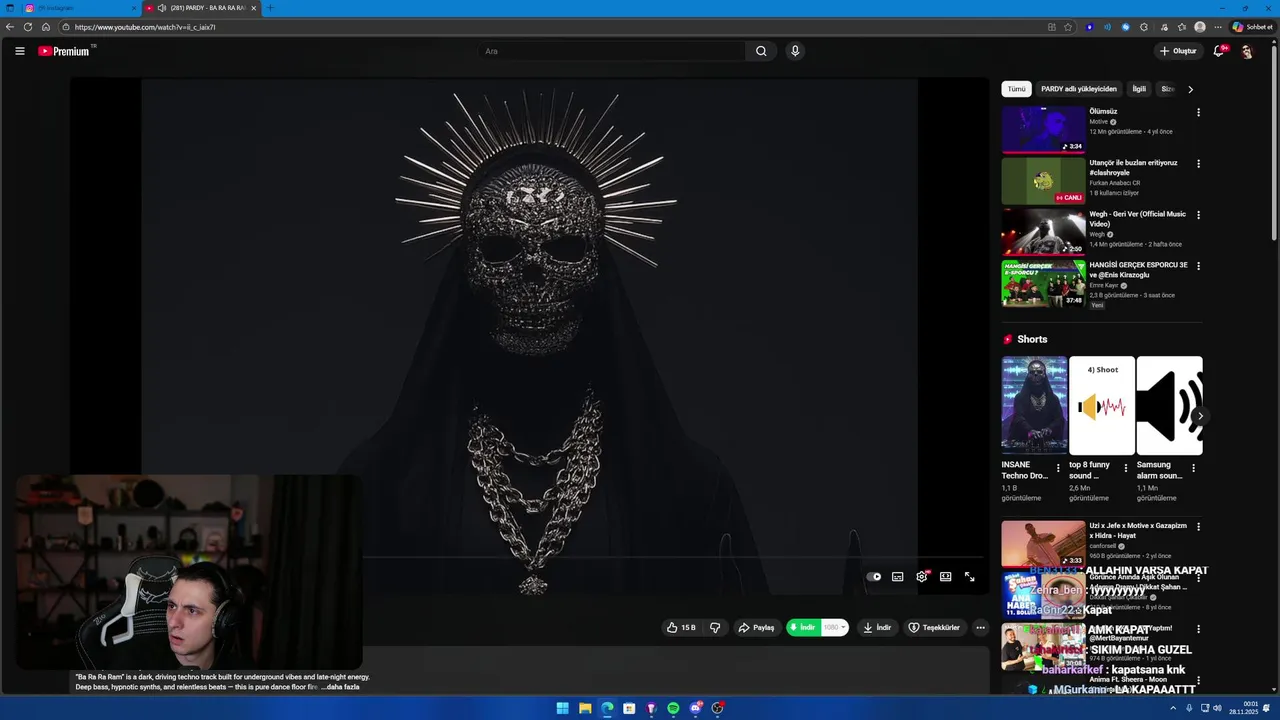Open quality dropdown next to green İndir

point(835,628)
